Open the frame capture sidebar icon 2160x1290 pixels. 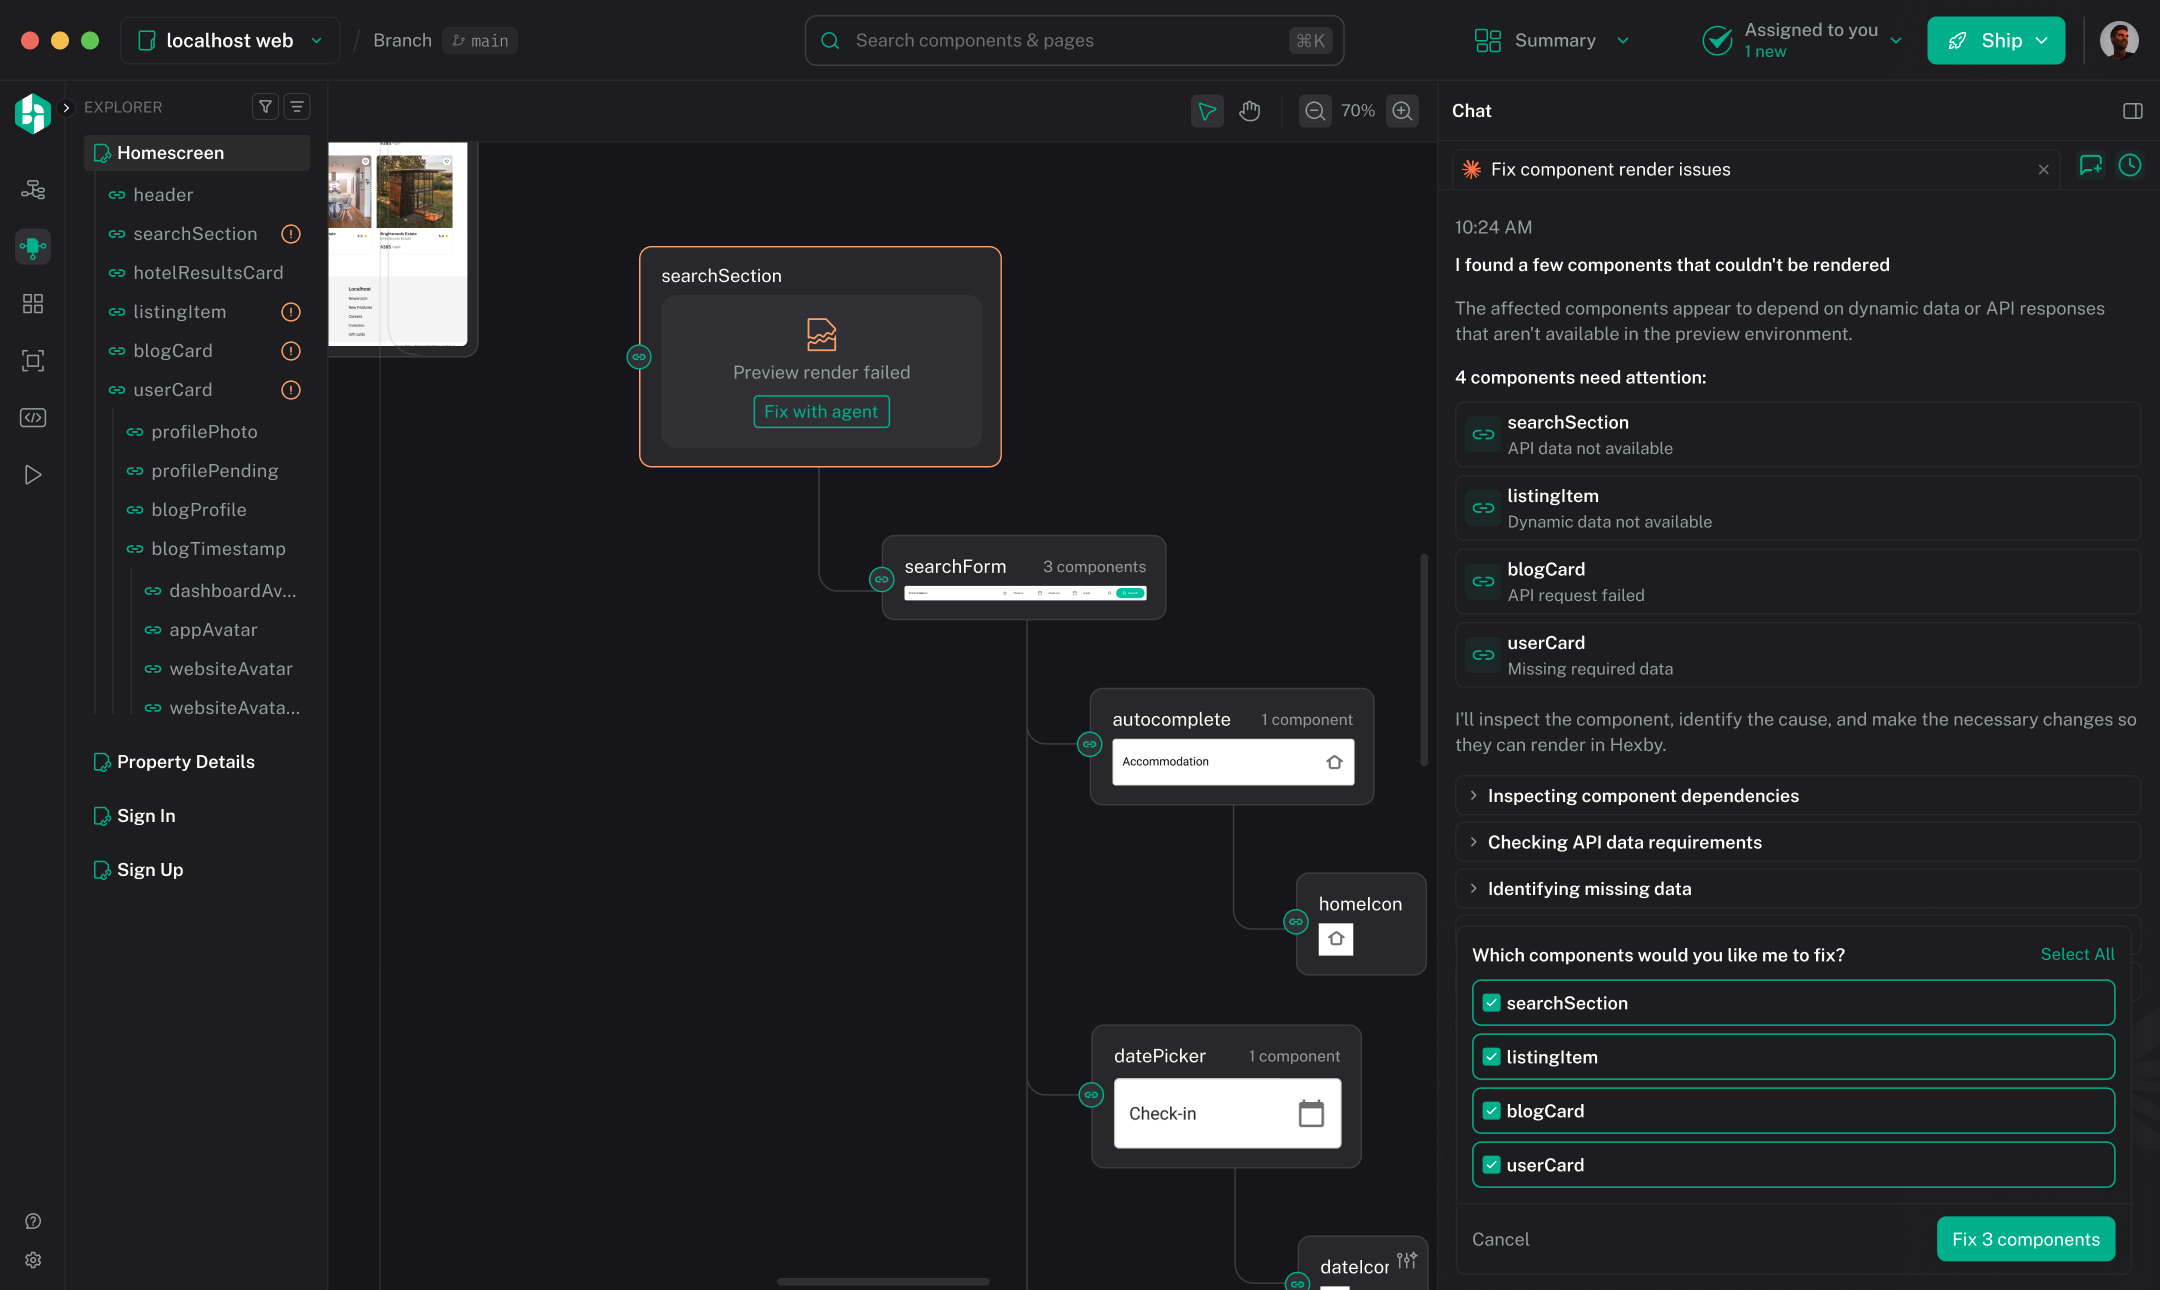click(x=33, y=360)
